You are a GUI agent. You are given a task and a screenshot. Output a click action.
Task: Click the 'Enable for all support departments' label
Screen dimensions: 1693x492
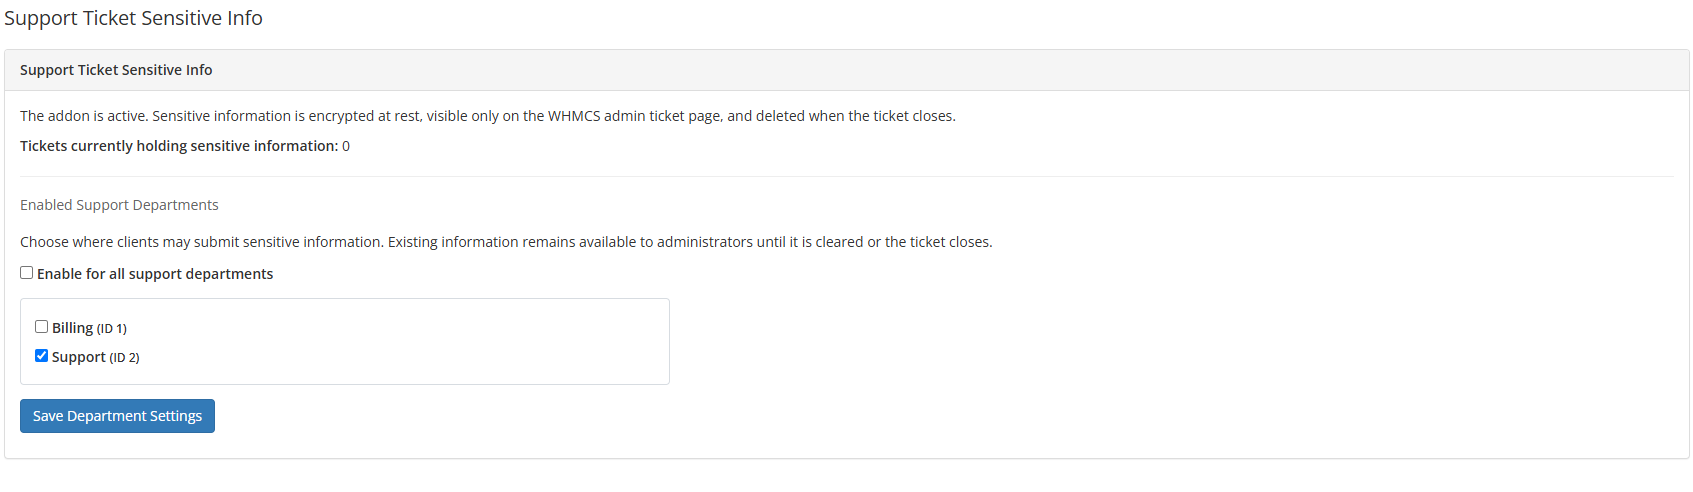pyautogui.click(x=155, y=274)
